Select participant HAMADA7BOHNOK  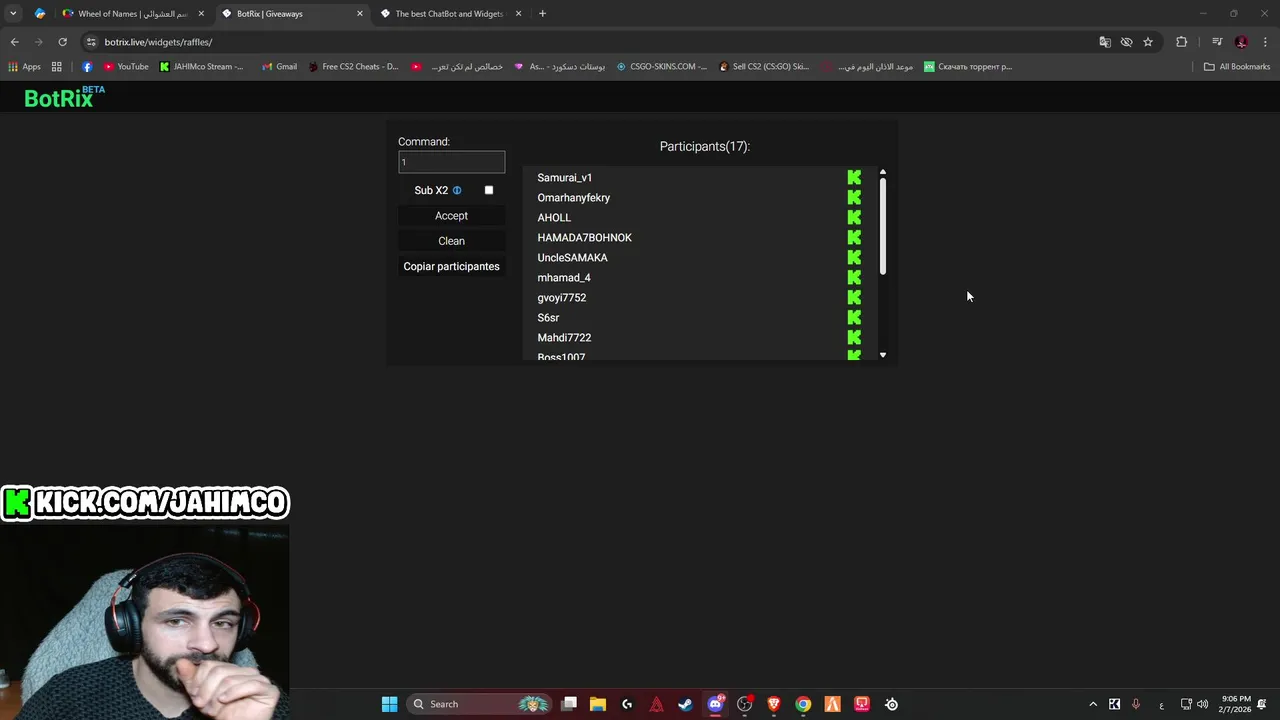pyautogui.click(x=585, y=238)
